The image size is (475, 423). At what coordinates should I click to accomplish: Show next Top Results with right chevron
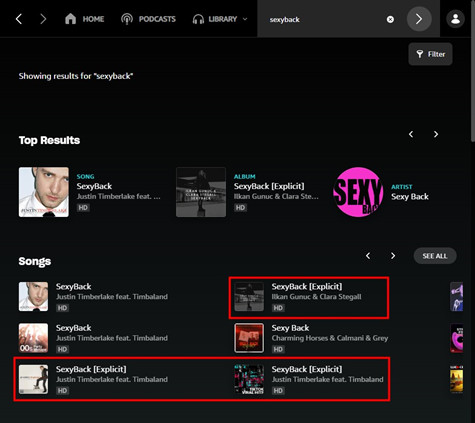(436, 134)
